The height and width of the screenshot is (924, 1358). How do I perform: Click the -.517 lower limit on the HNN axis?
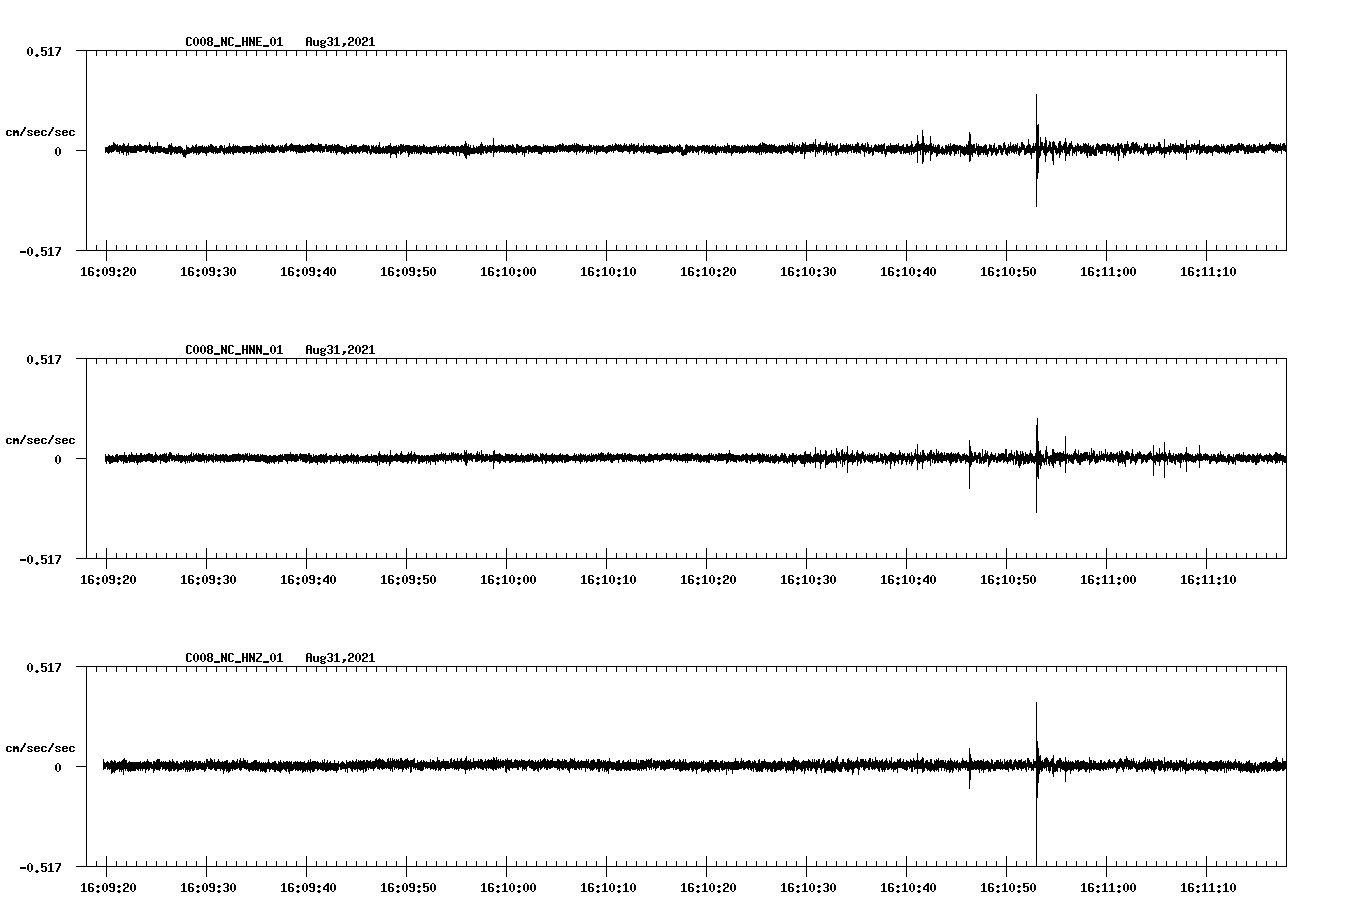(x=41, y=559)
